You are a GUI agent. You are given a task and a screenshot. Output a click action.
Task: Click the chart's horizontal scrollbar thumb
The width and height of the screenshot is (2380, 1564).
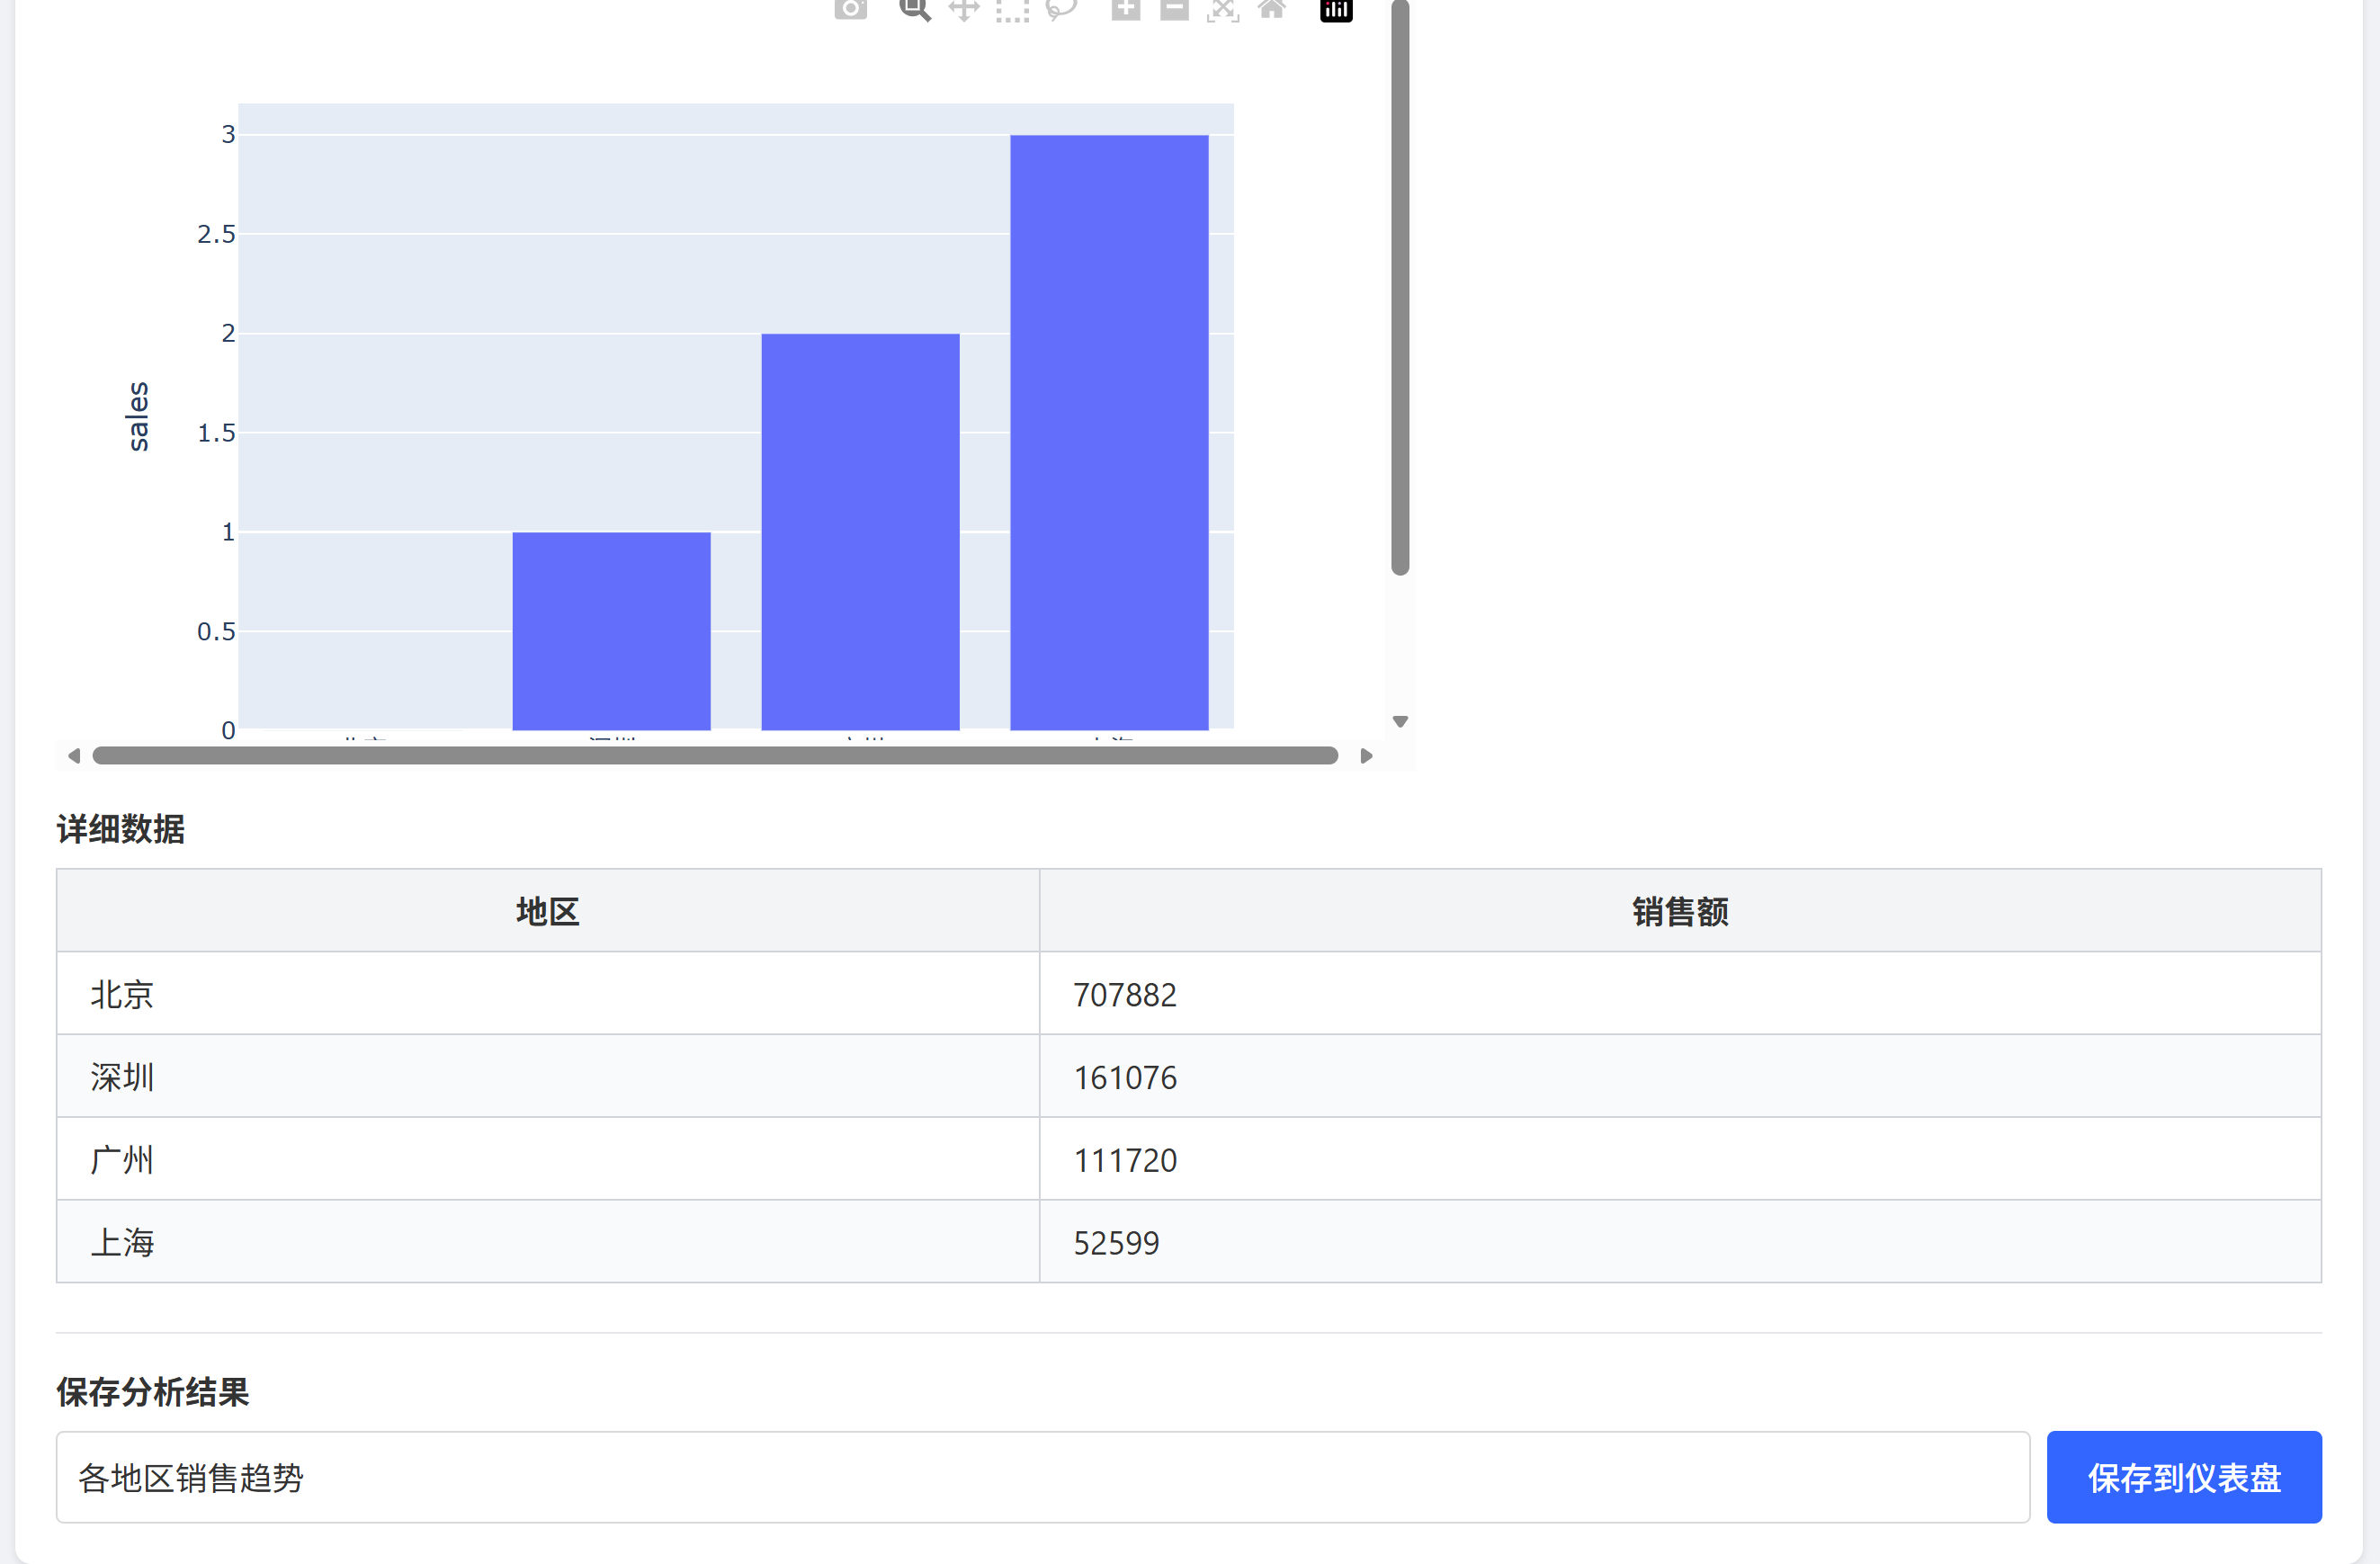tap(715, 756)
